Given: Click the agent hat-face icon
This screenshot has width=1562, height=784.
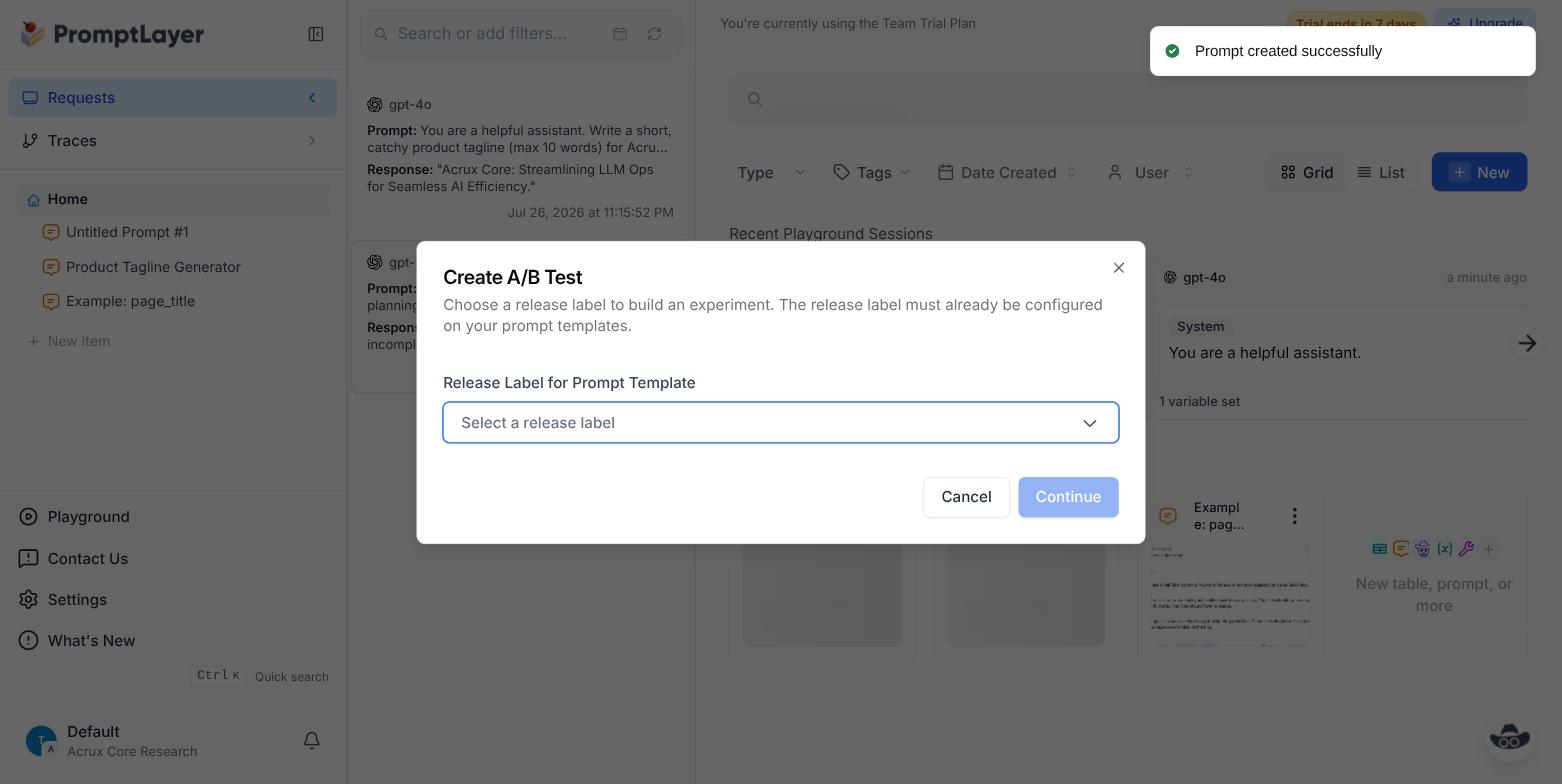Looking at the screenshot, I should pos(1423,549).
